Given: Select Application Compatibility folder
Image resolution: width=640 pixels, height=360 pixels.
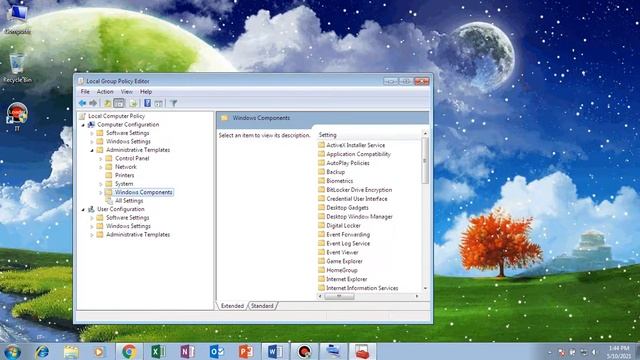Looking at the screenshot, I should pyautogui.click(x=358, y=154).
